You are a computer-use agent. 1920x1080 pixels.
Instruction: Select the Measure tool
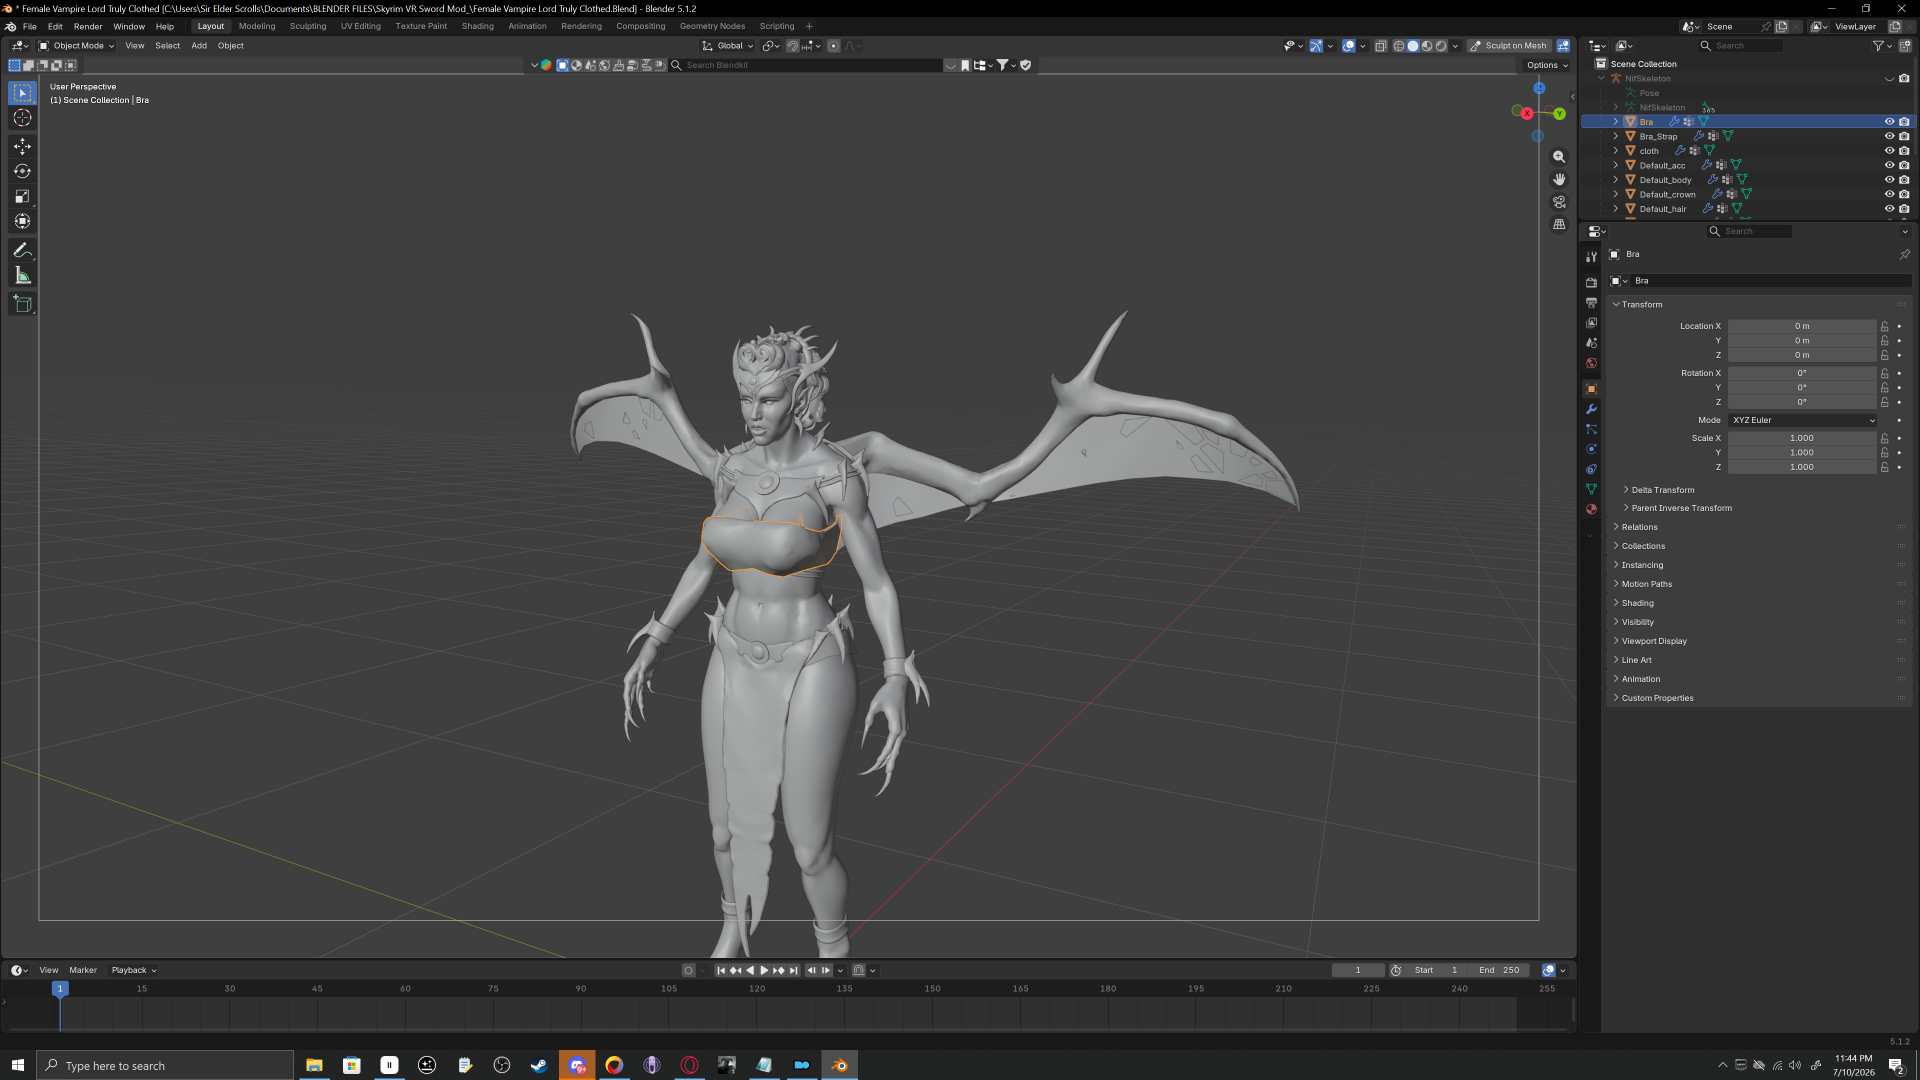coord(22,276)
